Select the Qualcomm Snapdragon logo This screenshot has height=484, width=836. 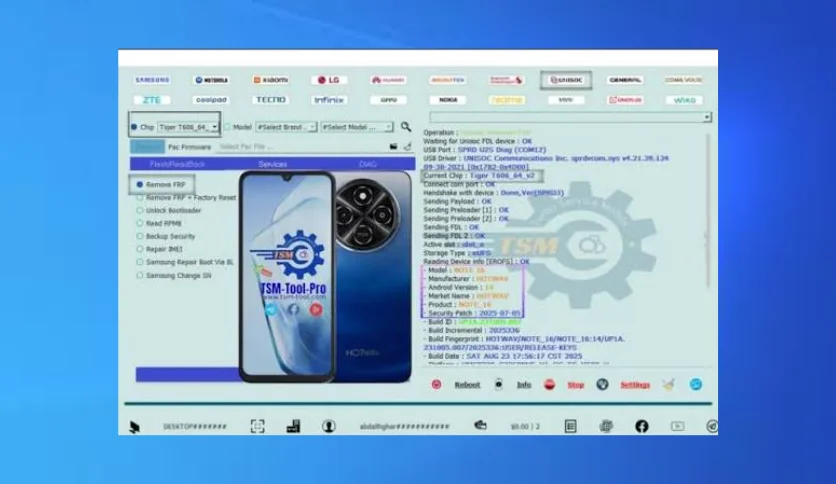[x=507, y=80]
